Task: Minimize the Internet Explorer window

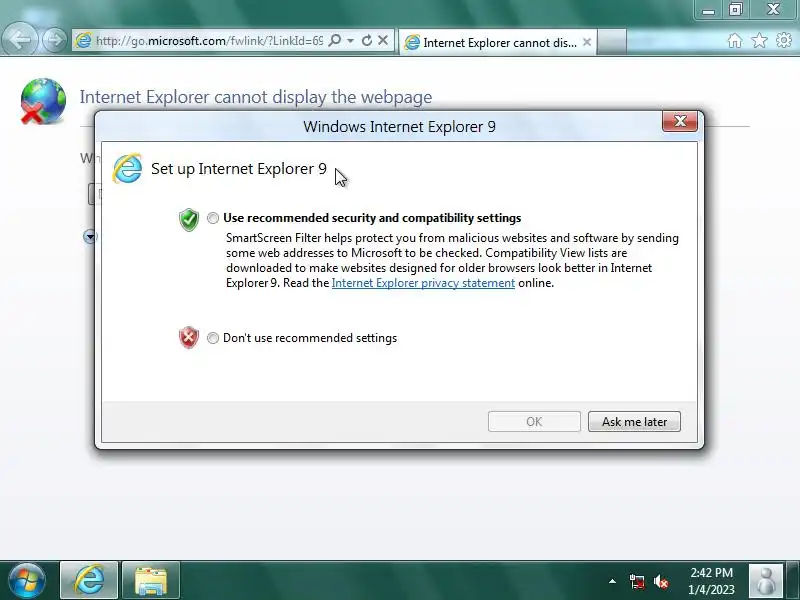Action: [x=708, y=10]
